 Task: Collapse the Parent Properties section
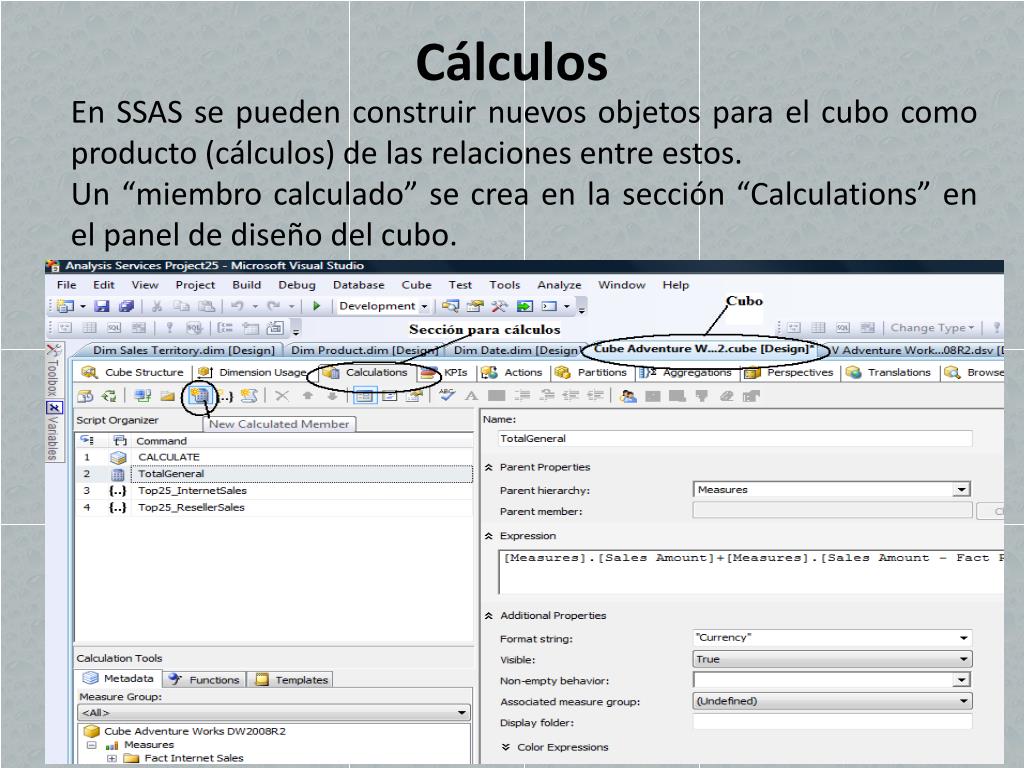(x=488, y=468)
